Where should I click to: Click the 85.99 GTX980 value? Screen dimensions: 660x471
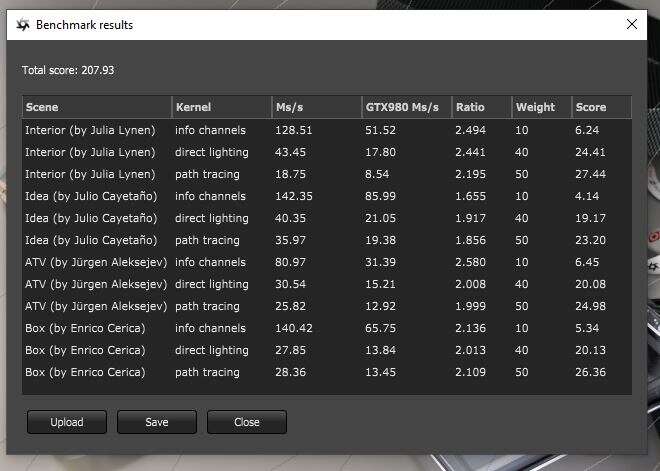click(381, 196)
